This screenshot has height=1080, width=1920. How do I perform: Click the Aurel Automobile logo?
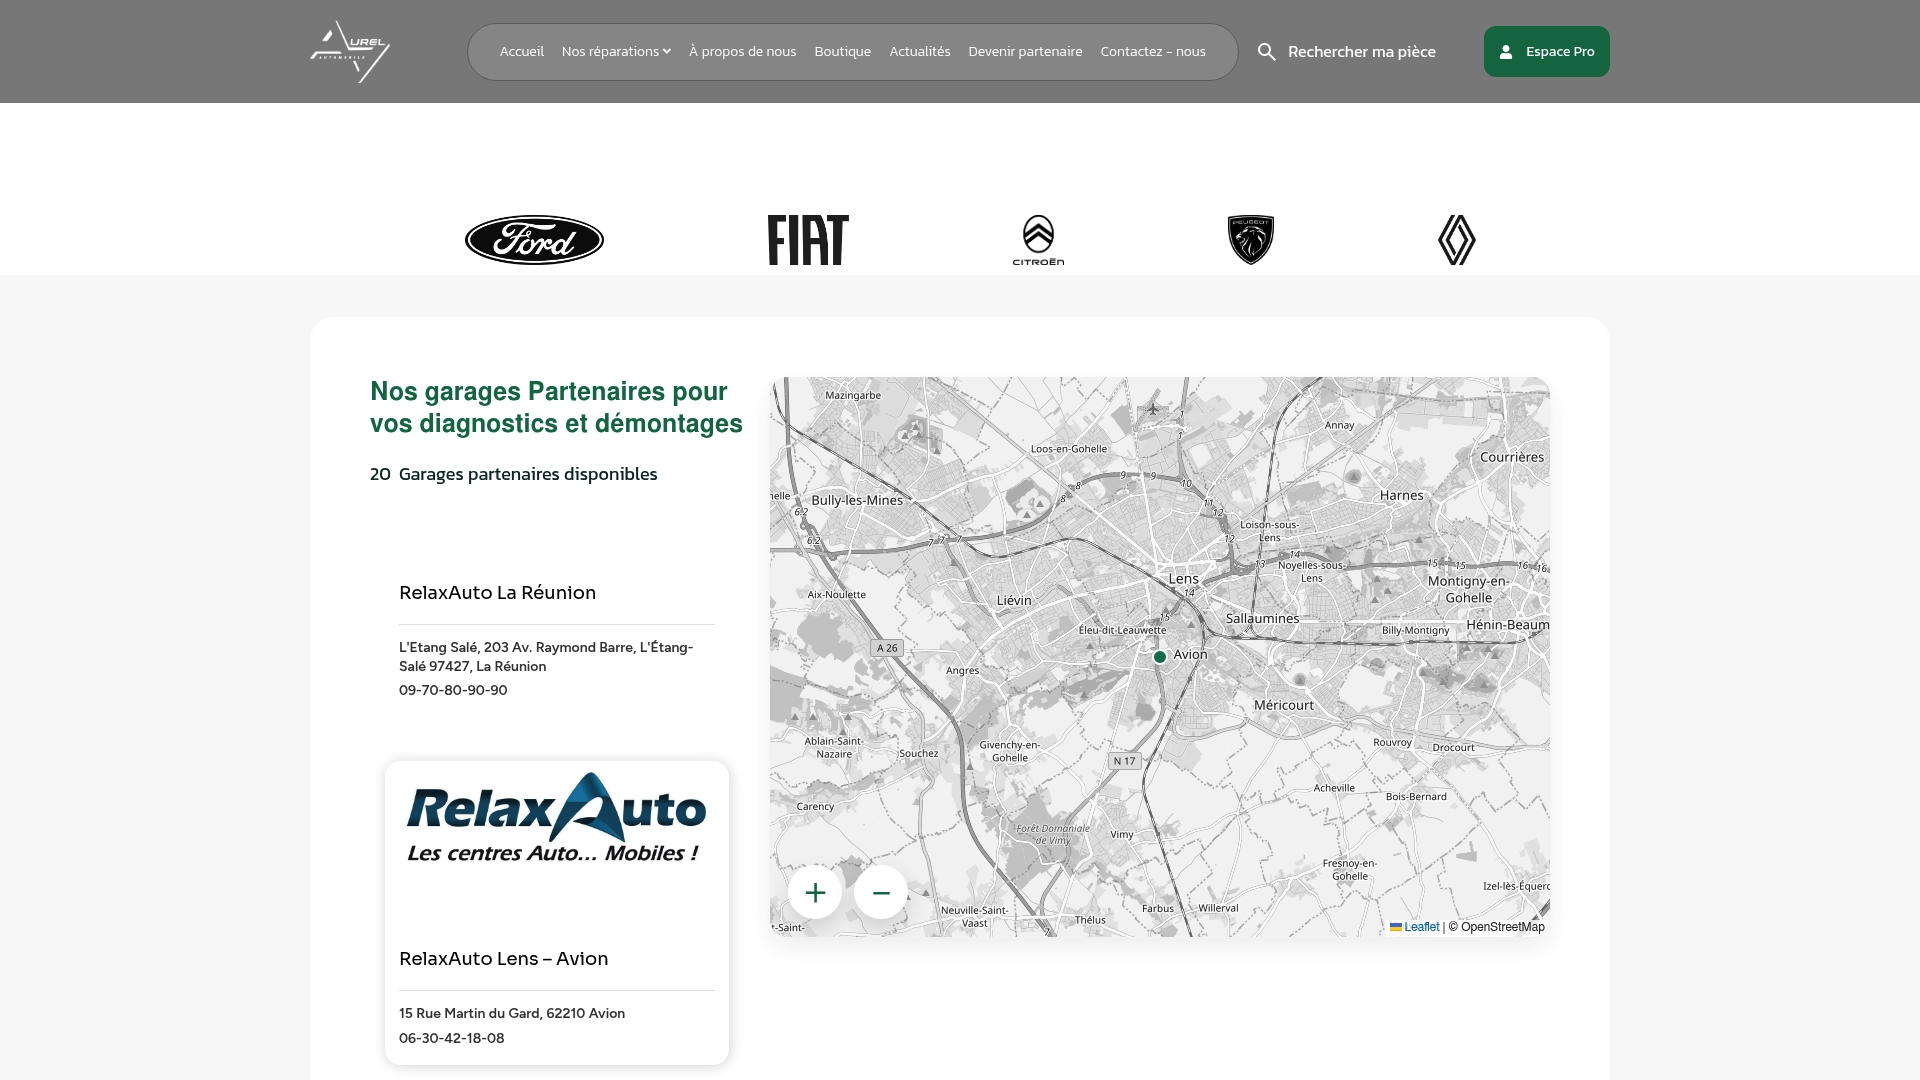point(350,51)
